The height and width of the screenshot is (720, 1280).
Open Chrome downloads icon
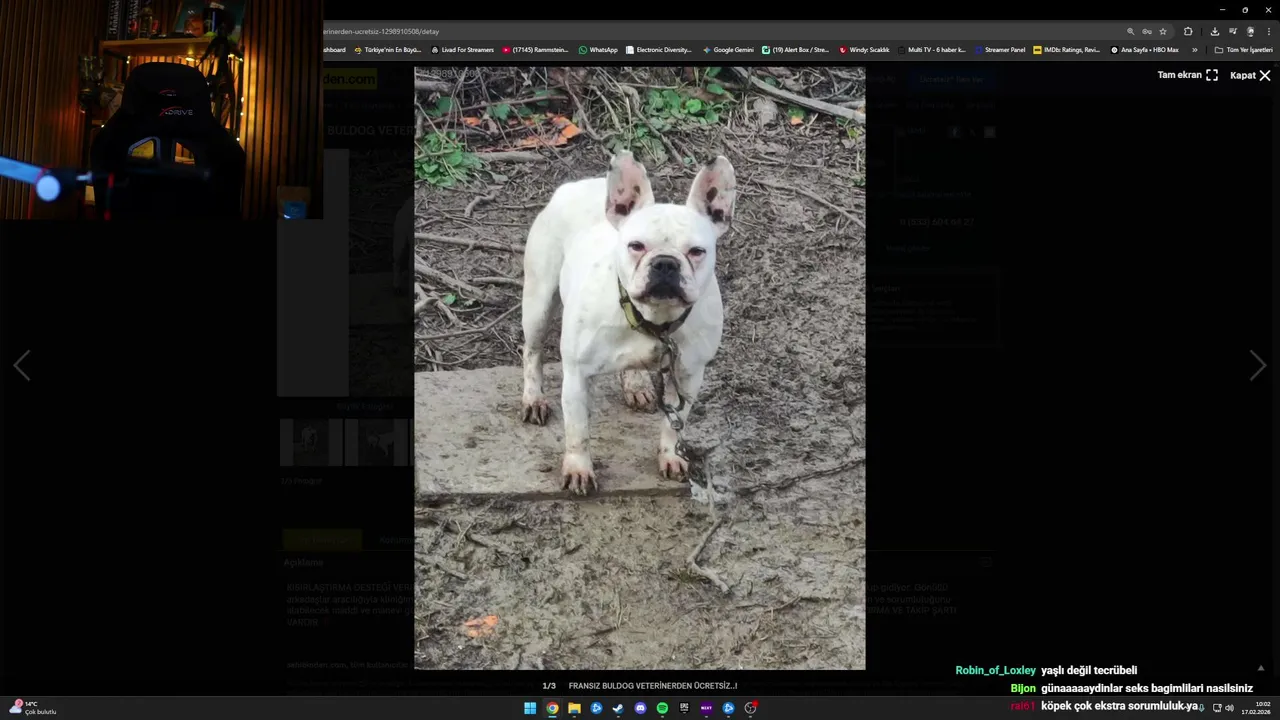coord(1214,31)
